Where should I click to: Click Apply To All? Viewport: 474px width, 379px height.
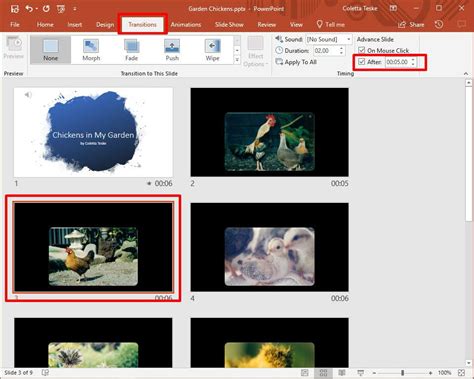296,62
